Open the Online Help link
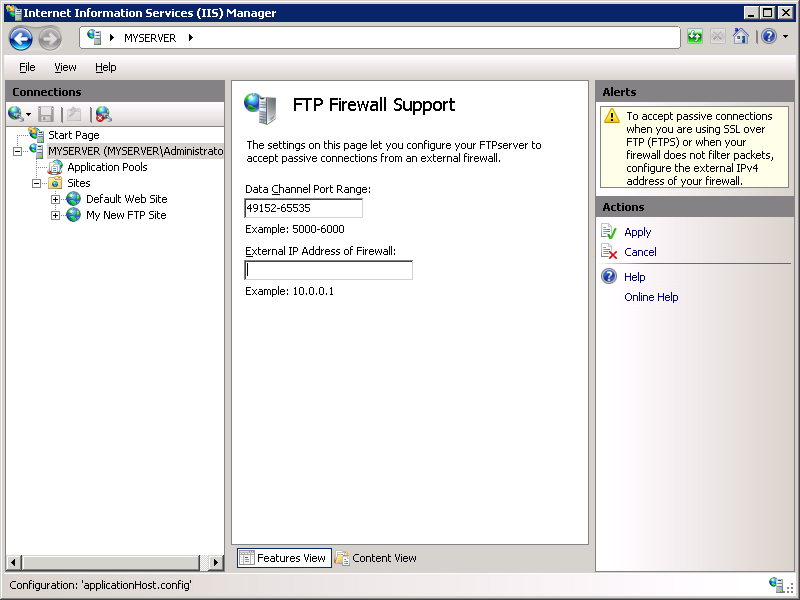This screenshot has height=600, width=800. point(651,297)
